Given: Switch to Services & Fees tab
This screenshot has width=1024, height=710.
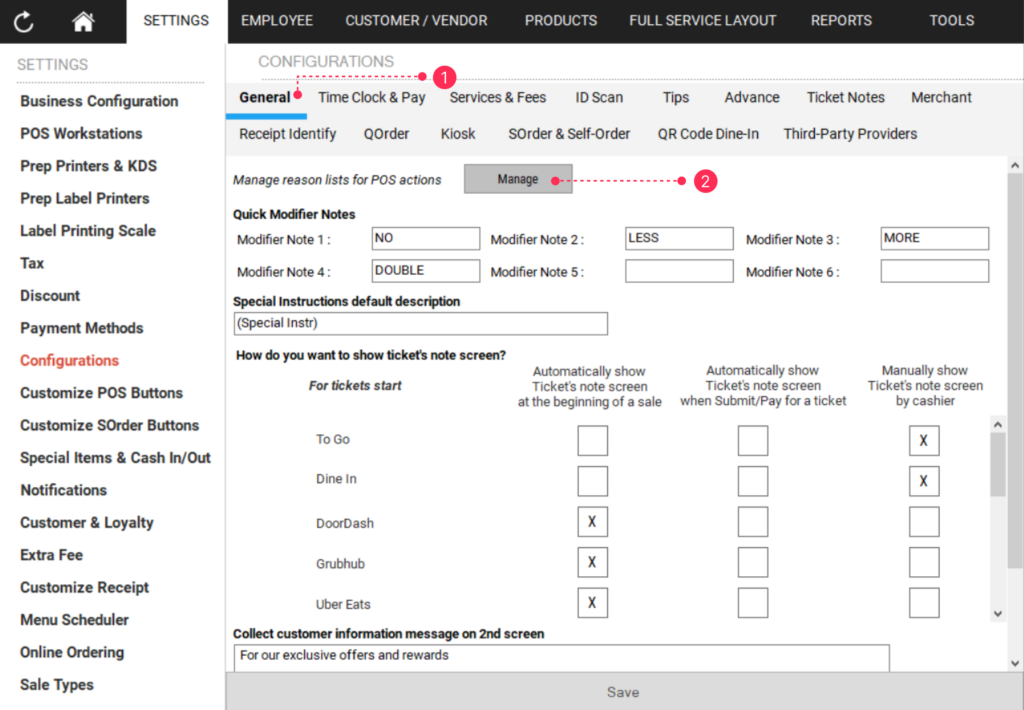Looking at the screenshot, I should click(x=498, y=97).
